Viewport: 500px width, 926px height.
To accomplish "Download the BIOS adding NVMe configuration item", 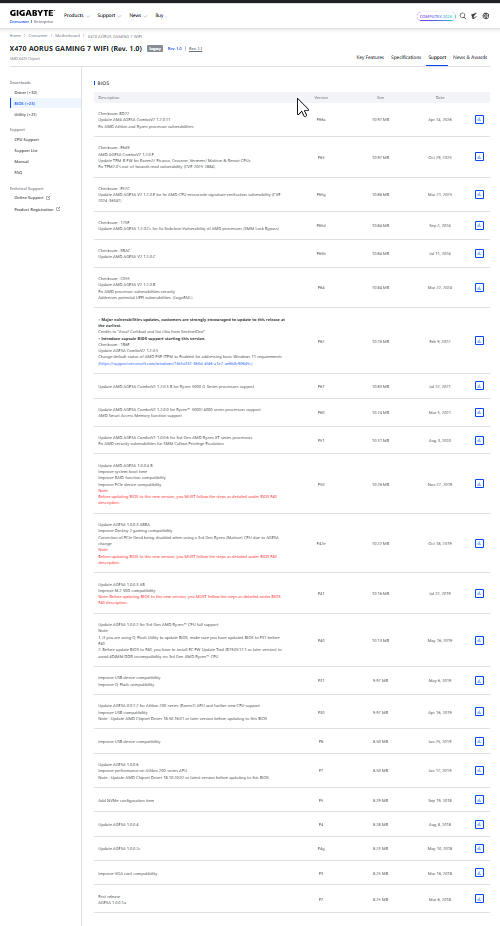I will (479, 800).
